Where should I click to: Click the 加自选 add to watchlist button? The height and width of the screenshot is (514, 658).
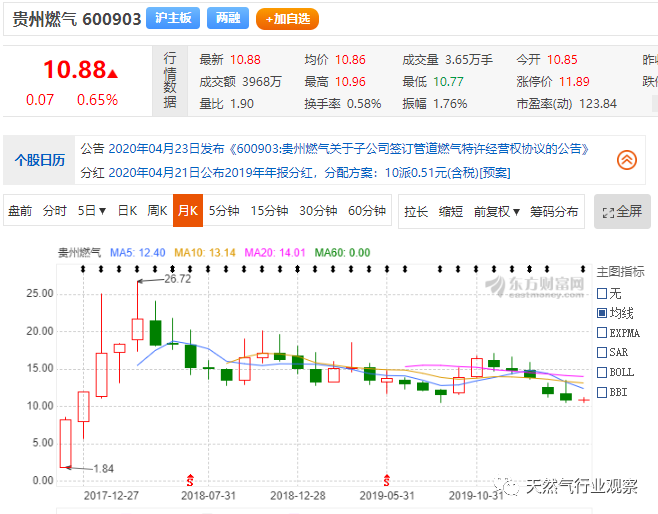click(x=287, y=18)
